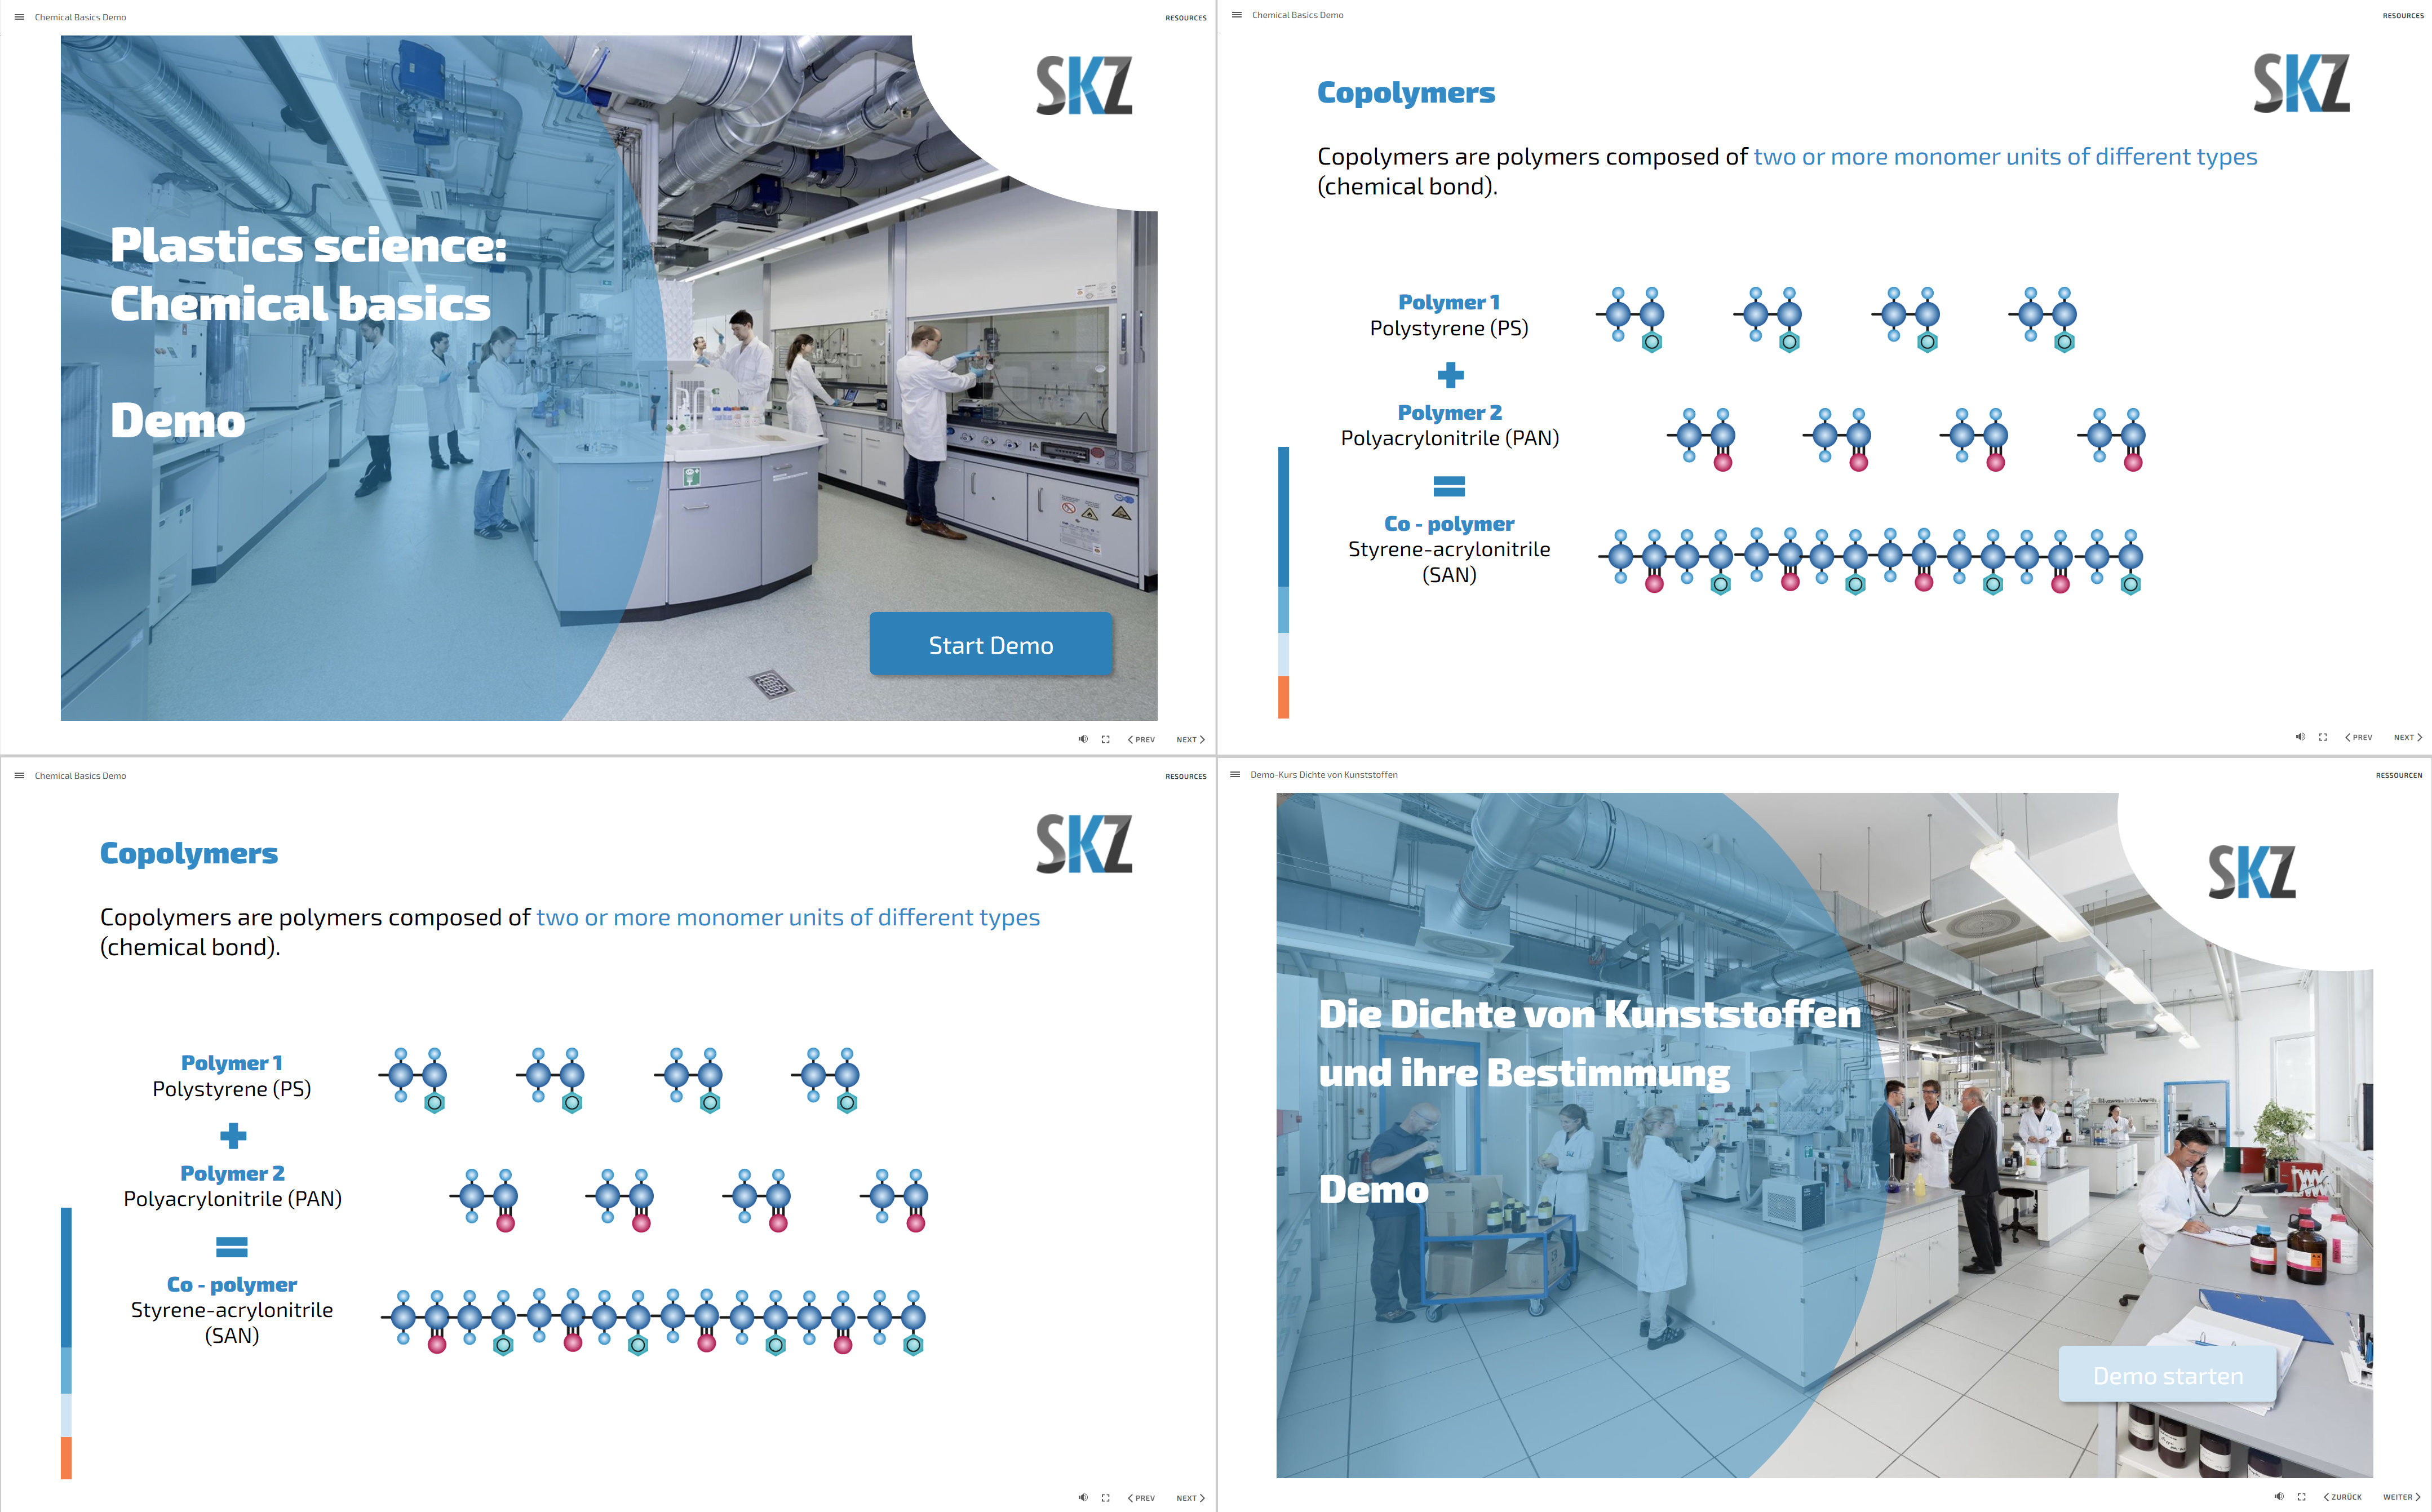Click the ZURÜCK navigation button

point(2342,1496)
